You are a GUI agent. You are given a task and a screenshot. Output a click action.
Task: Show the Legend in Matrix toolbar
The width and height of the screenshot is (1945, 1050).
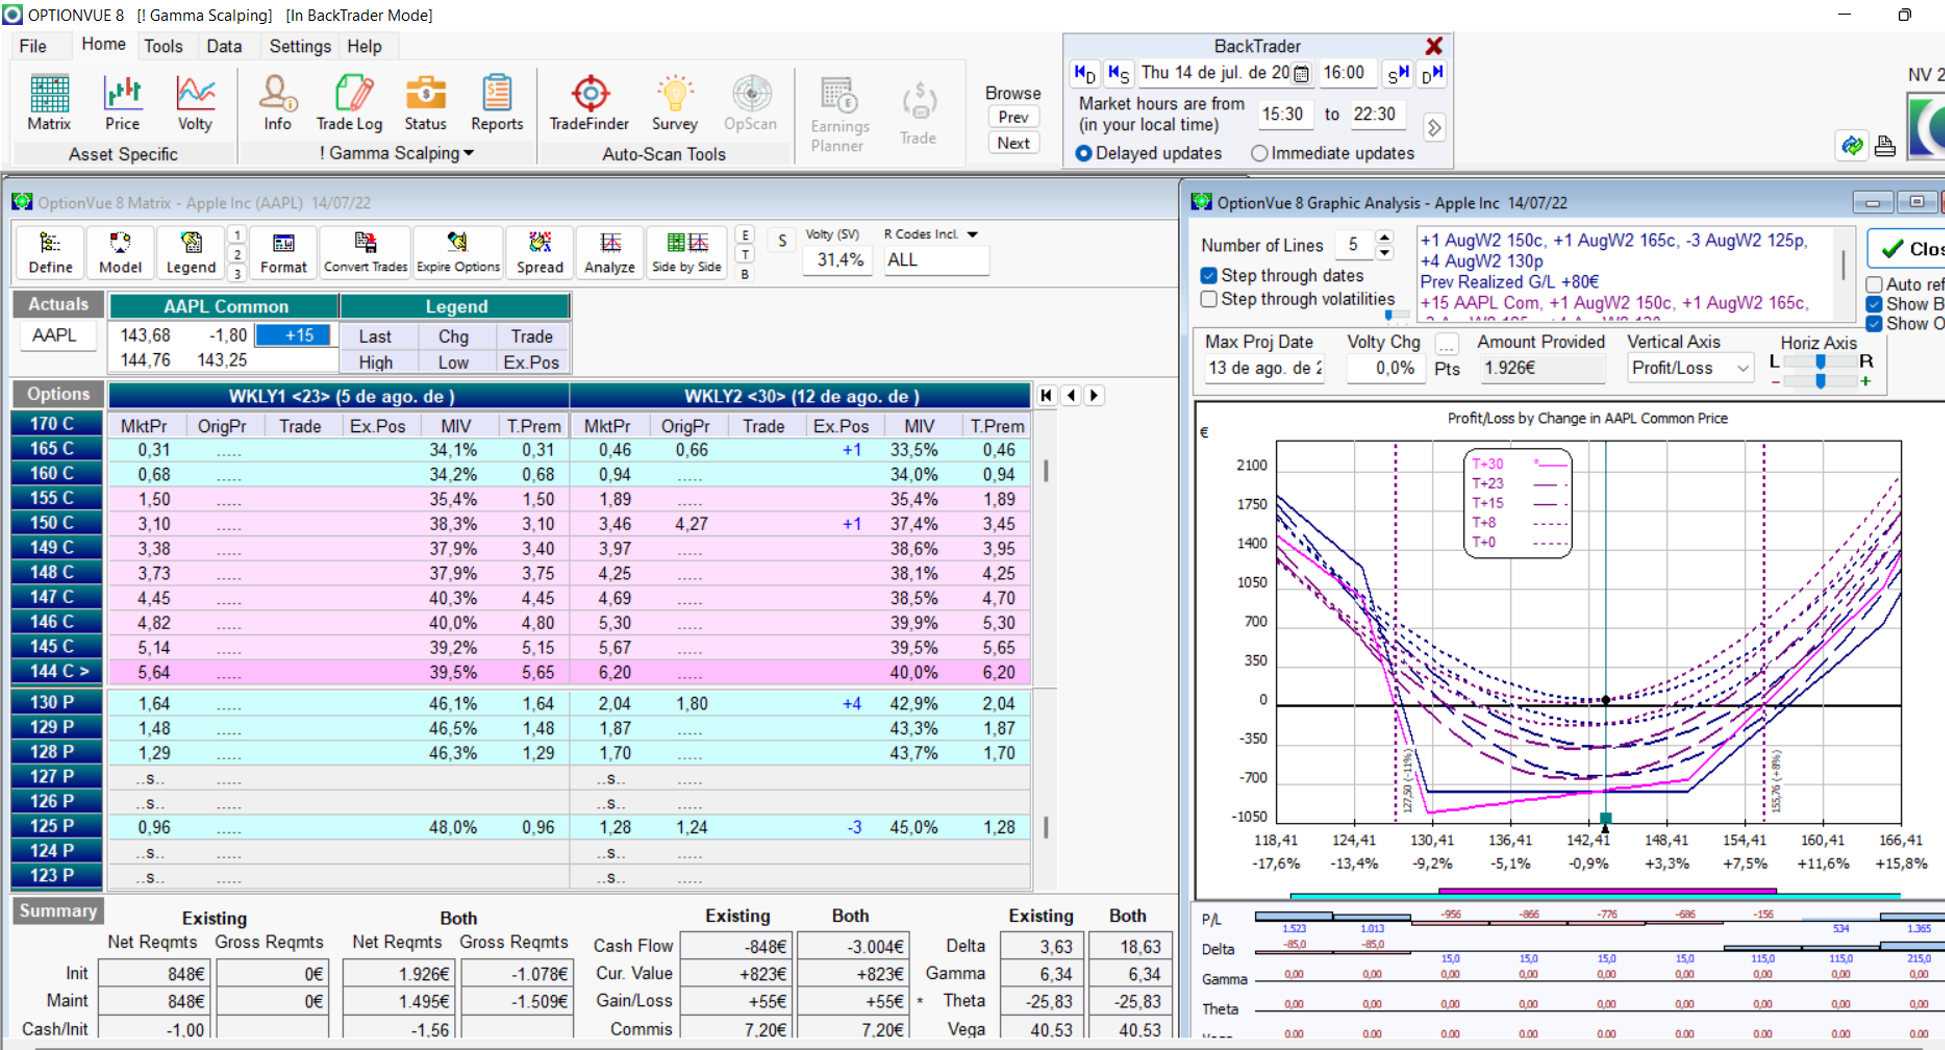pyautogui.click(x=190, y=252)
